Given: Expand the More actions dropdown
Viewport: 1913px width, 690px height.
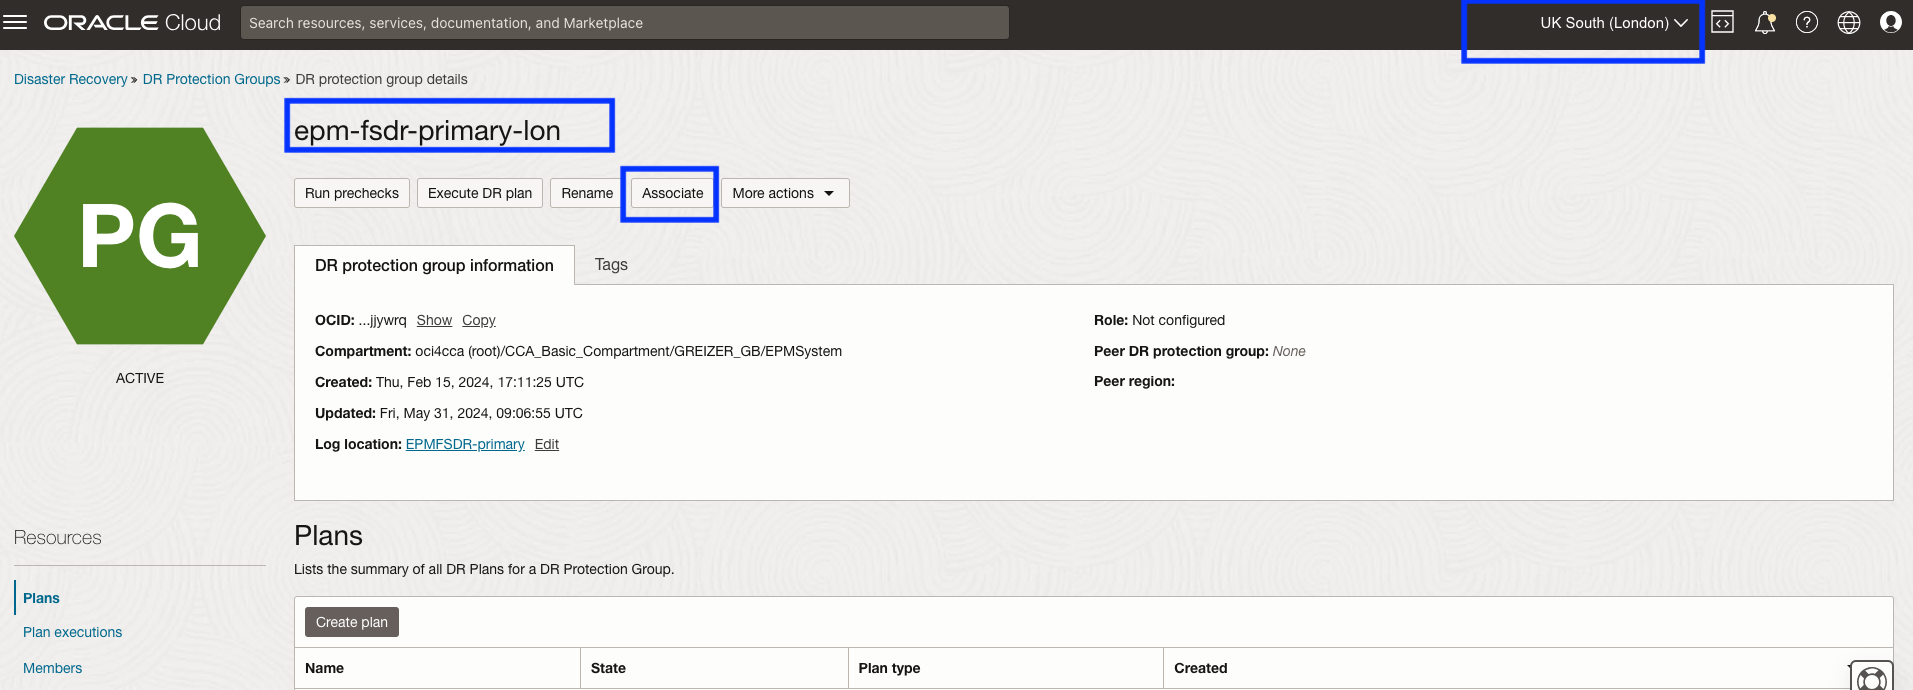Looking at the screenshot, I should click(x=785, y=193).
